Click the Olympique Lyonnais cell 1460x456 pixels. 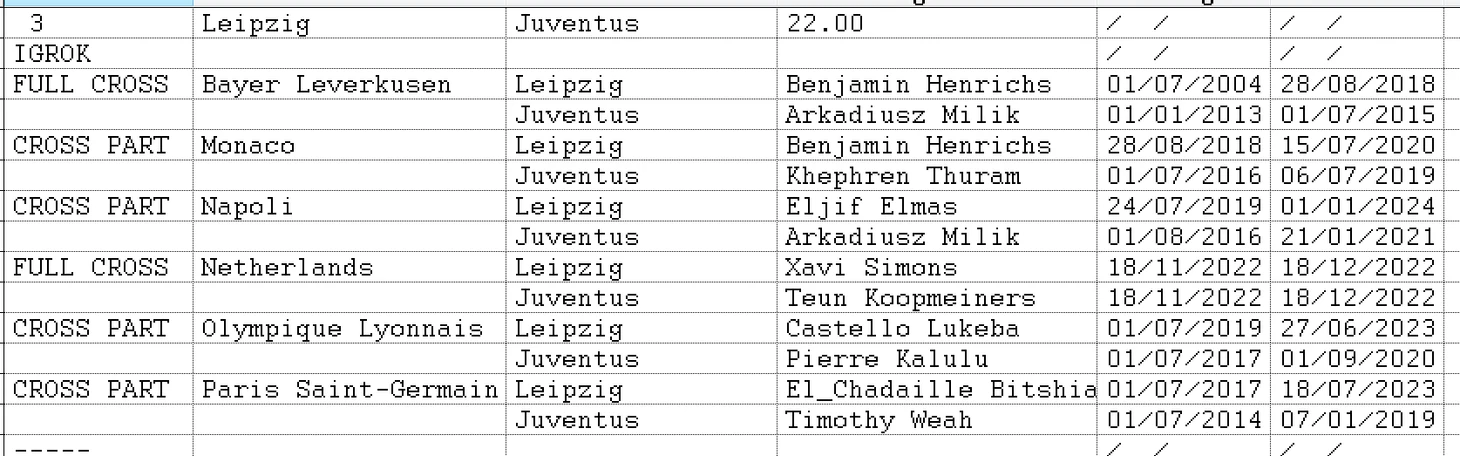point(349,328)
